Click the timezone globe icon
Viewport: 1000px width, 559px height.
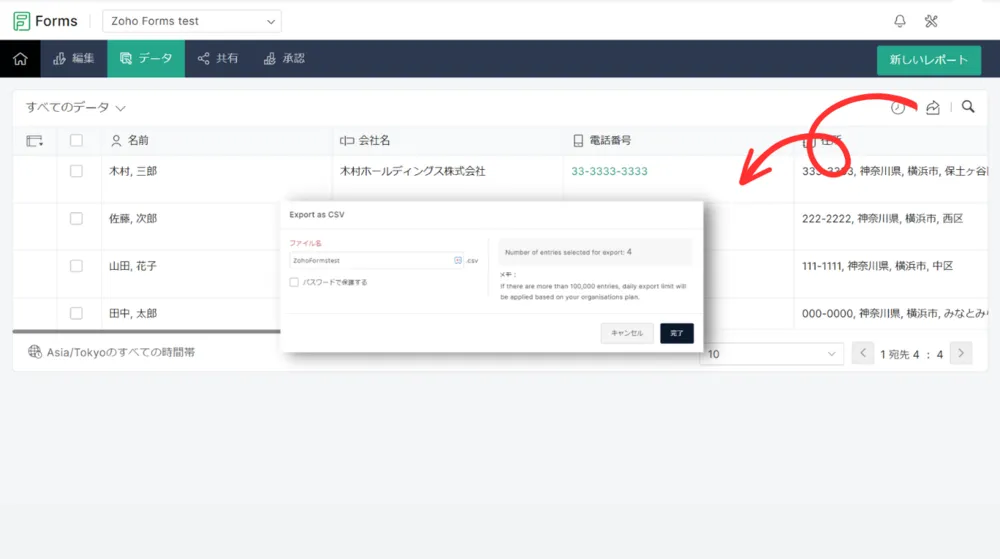tap(34, 352)
